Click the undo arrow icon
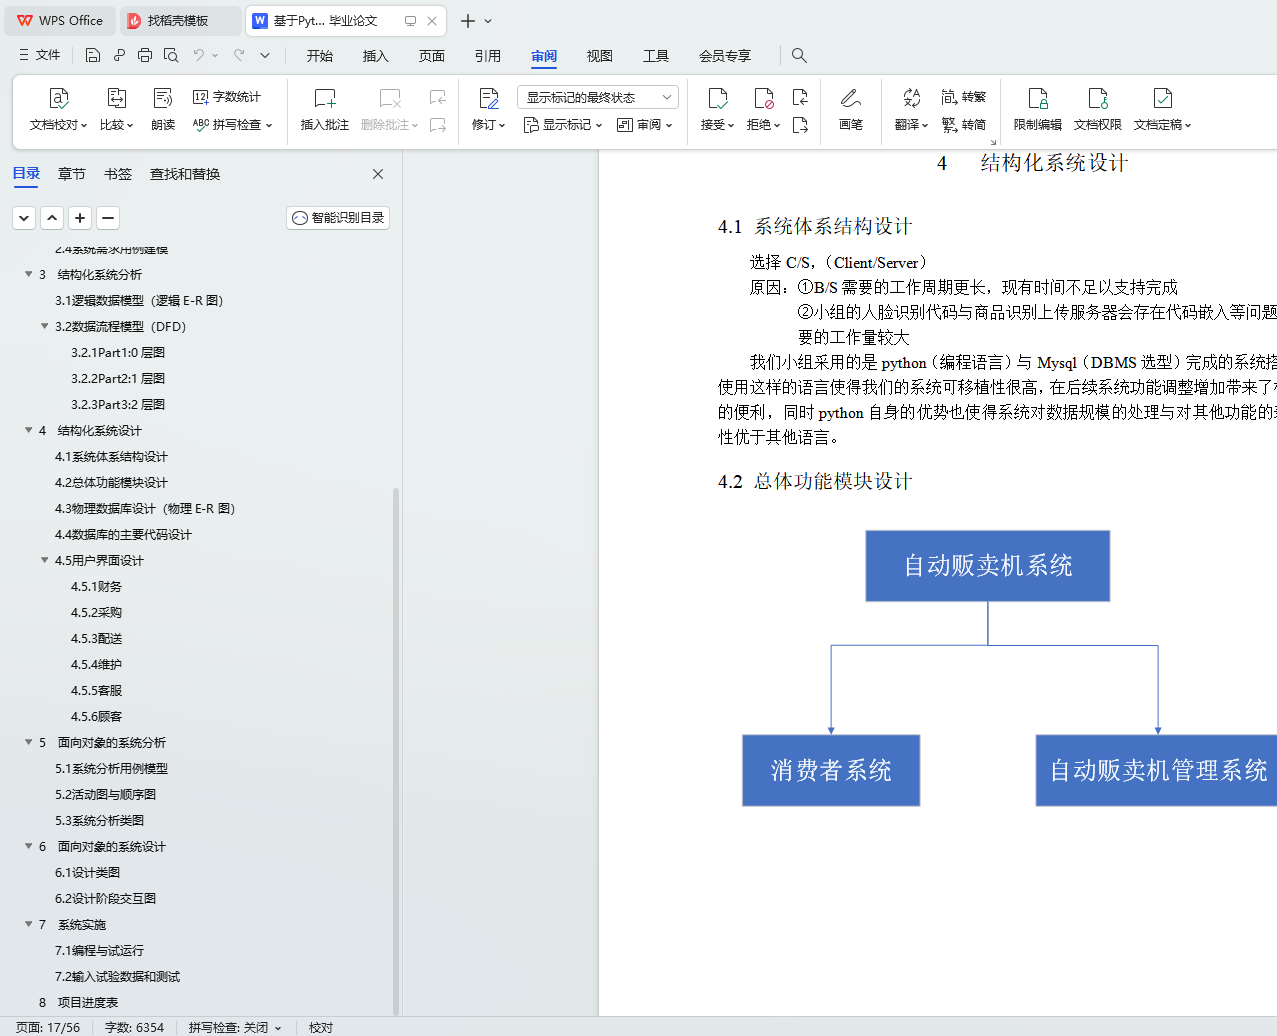This screenshot has width=1277, height=1036. click(199, 55)
